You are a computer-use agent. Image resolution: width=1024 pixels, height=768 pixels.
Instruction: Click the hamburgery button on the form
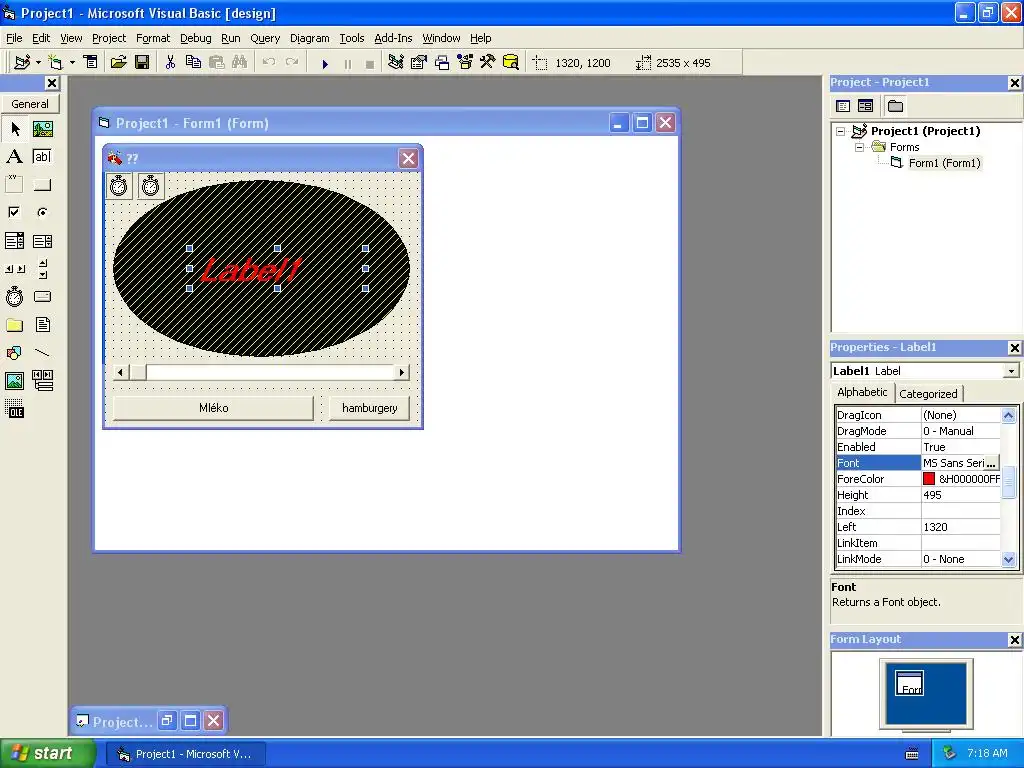tap(370, 408)
